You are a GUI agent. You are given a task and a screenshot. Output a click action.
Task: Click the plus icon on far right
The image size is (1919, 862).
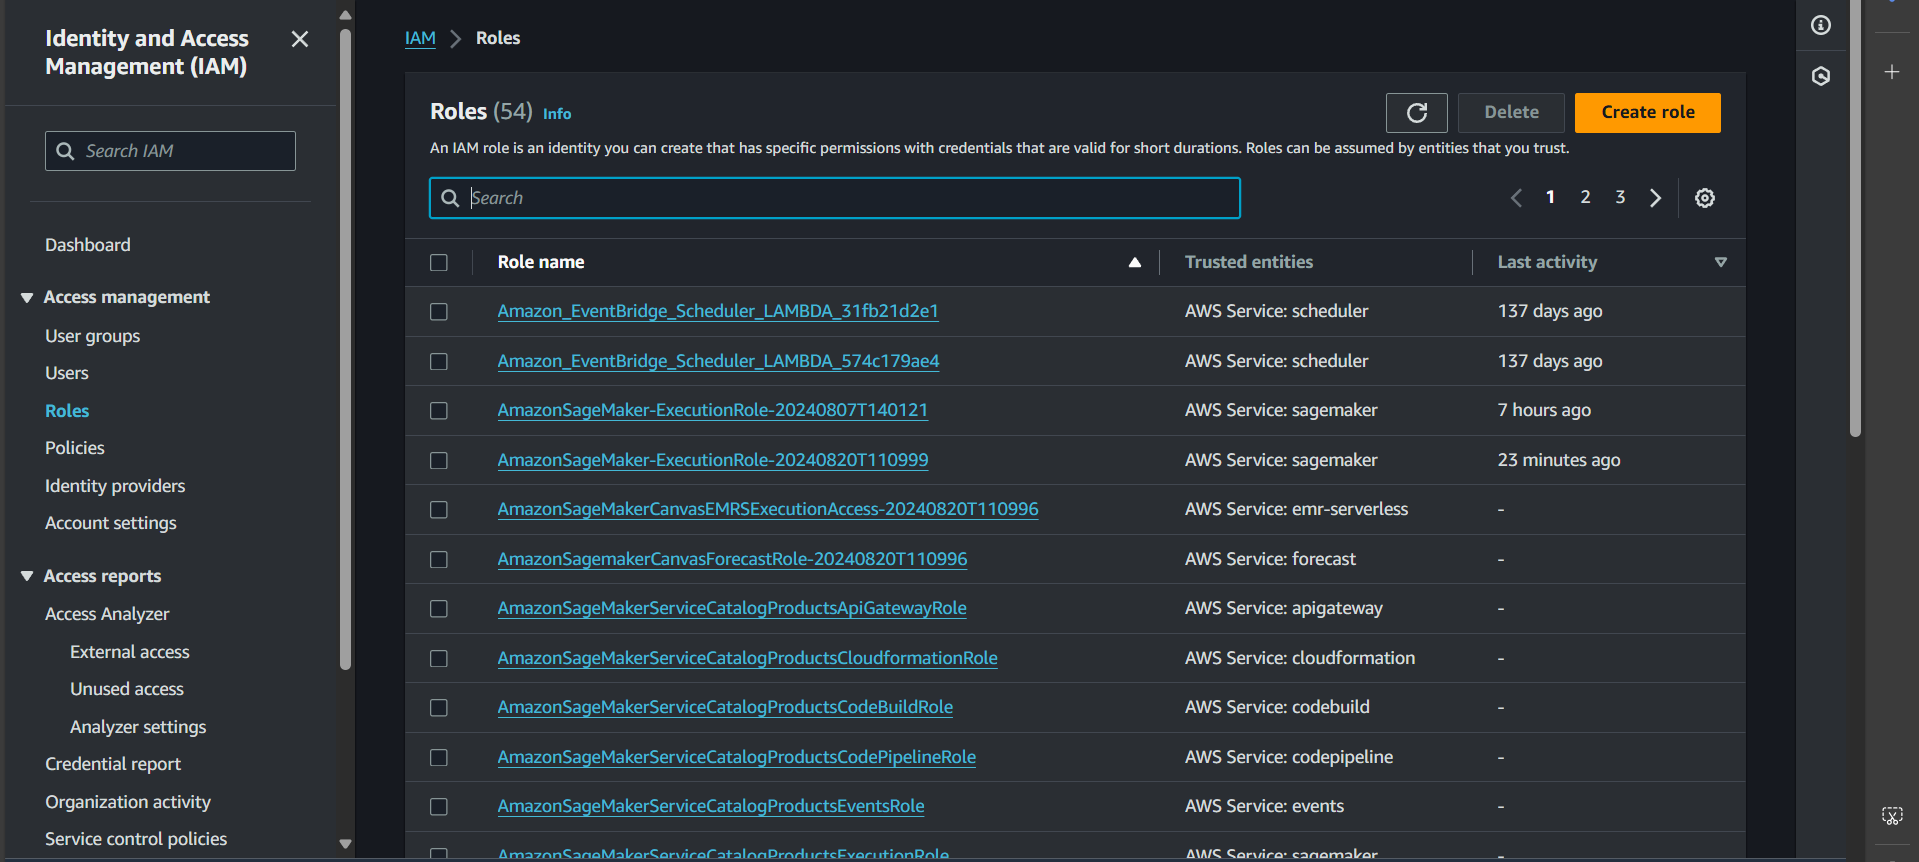1891,72
